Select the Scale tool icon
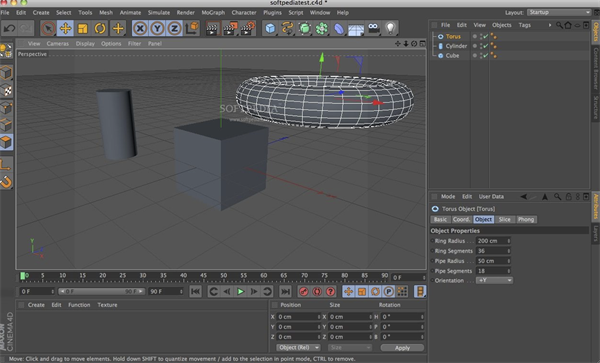The width and height of the screenshot is (600, 363). coord(83,28)
